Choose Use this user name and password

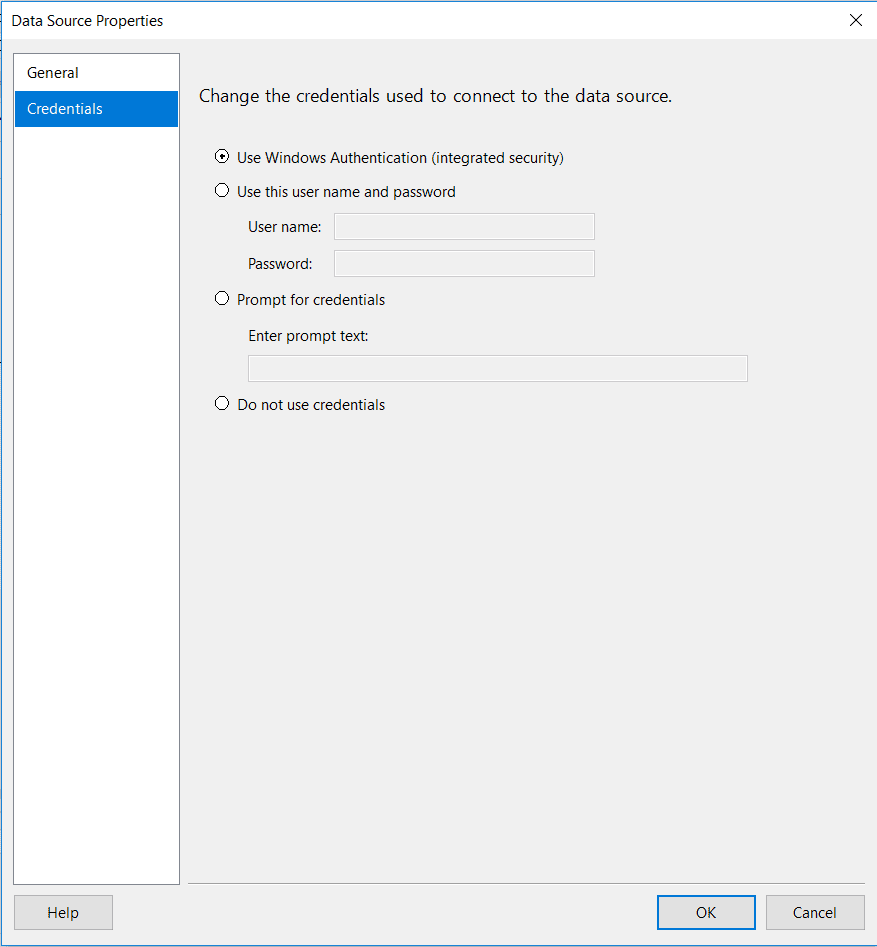pyautogui.click(x=222, y=191)
